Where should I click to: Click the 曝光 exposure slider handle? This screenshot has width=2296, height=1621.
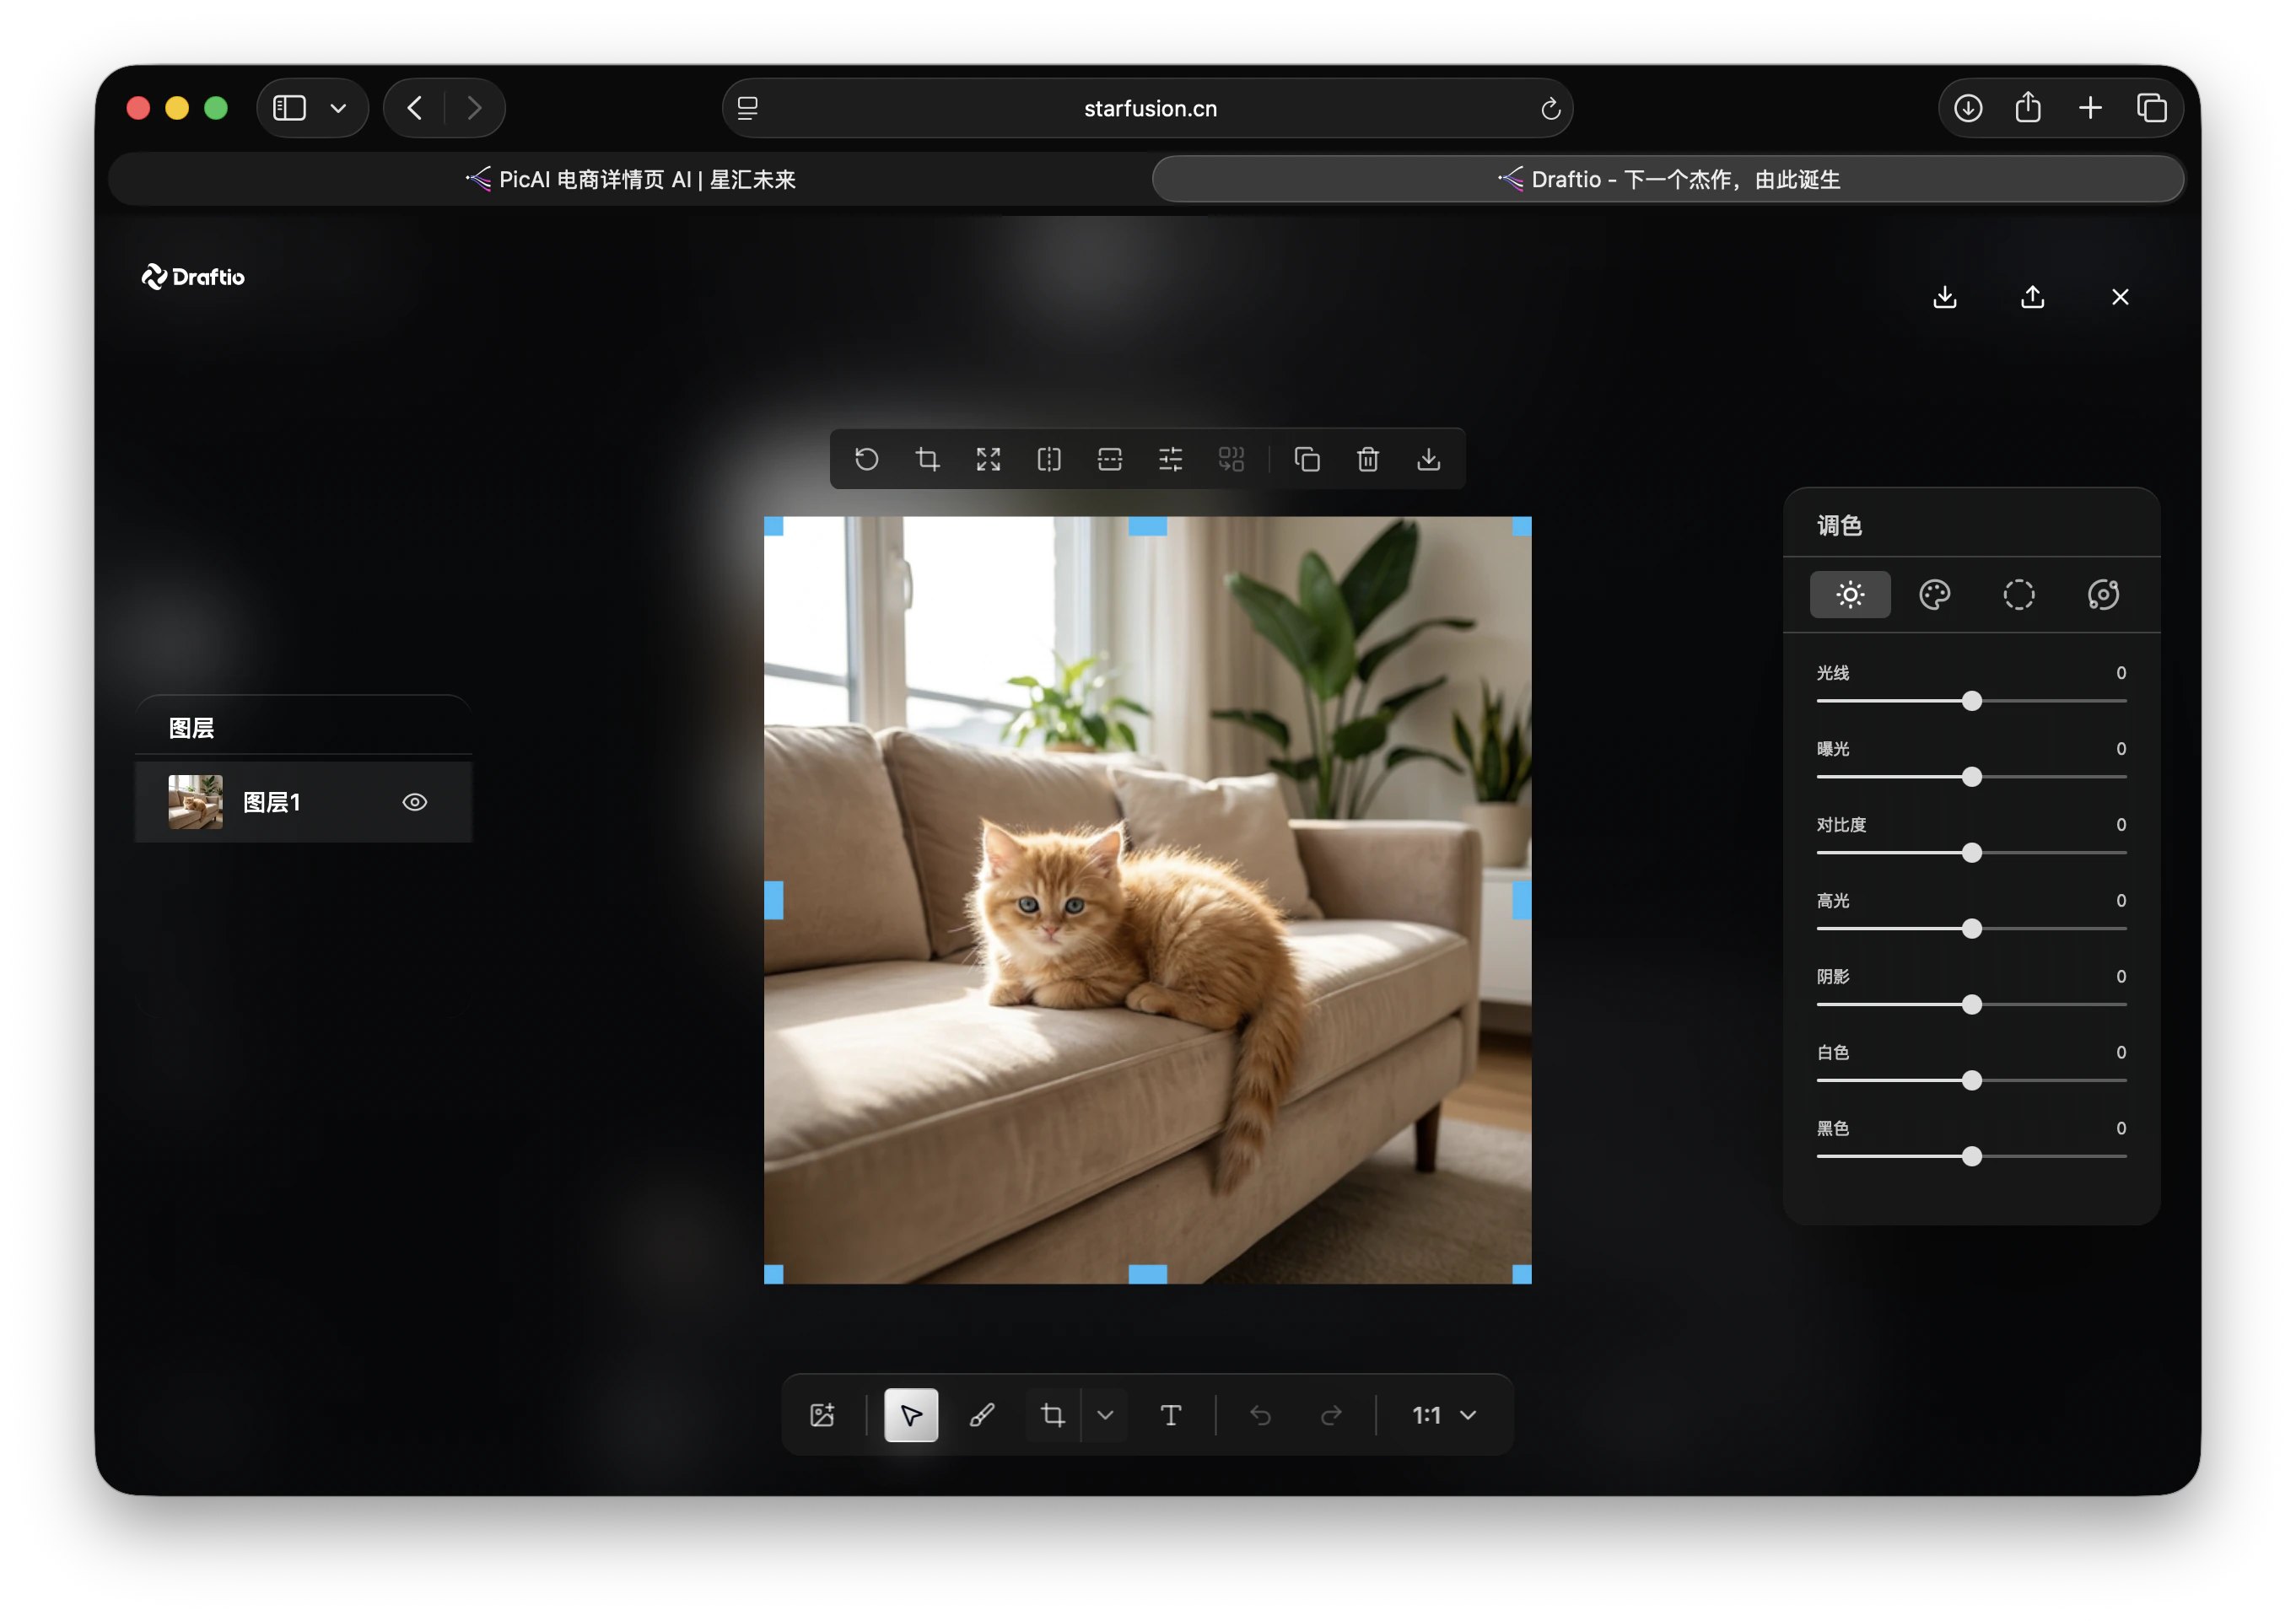coord(1971,777)
